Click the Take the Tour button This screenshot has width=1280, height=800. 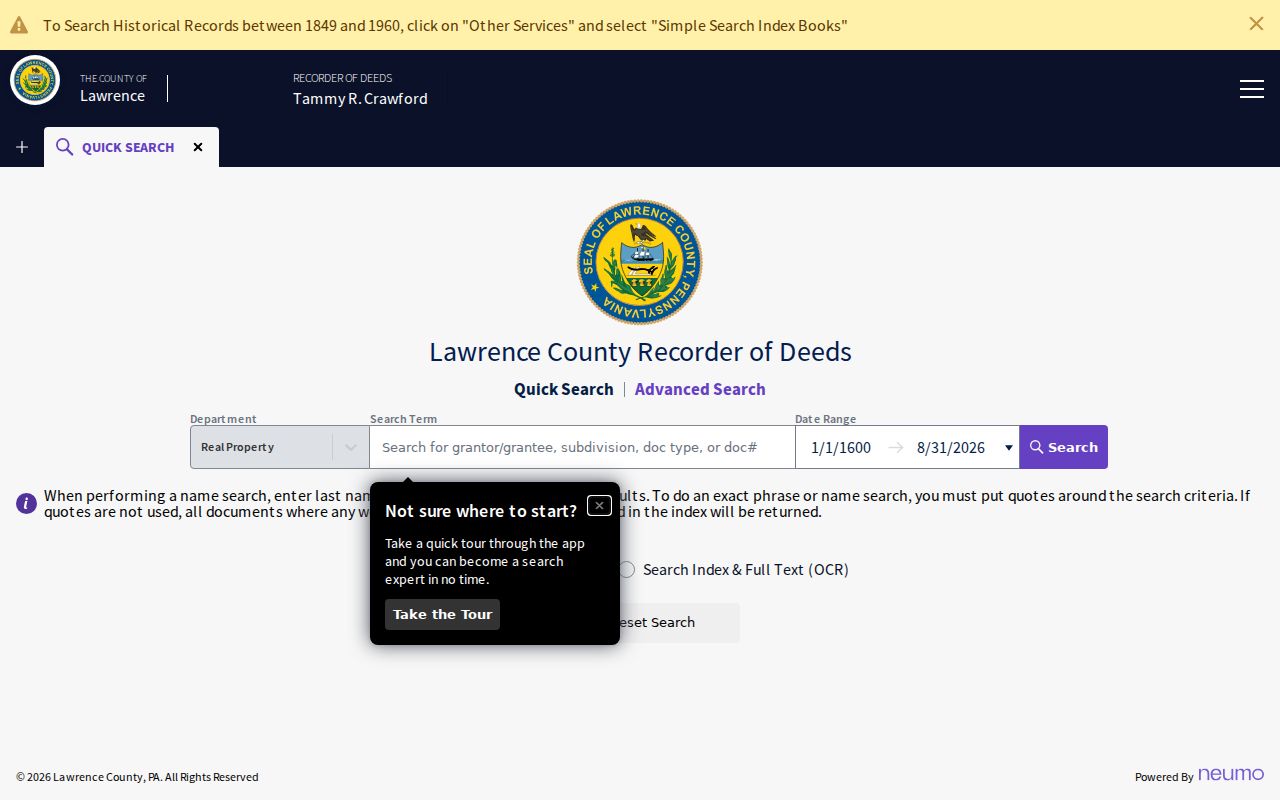pos(442,614)
